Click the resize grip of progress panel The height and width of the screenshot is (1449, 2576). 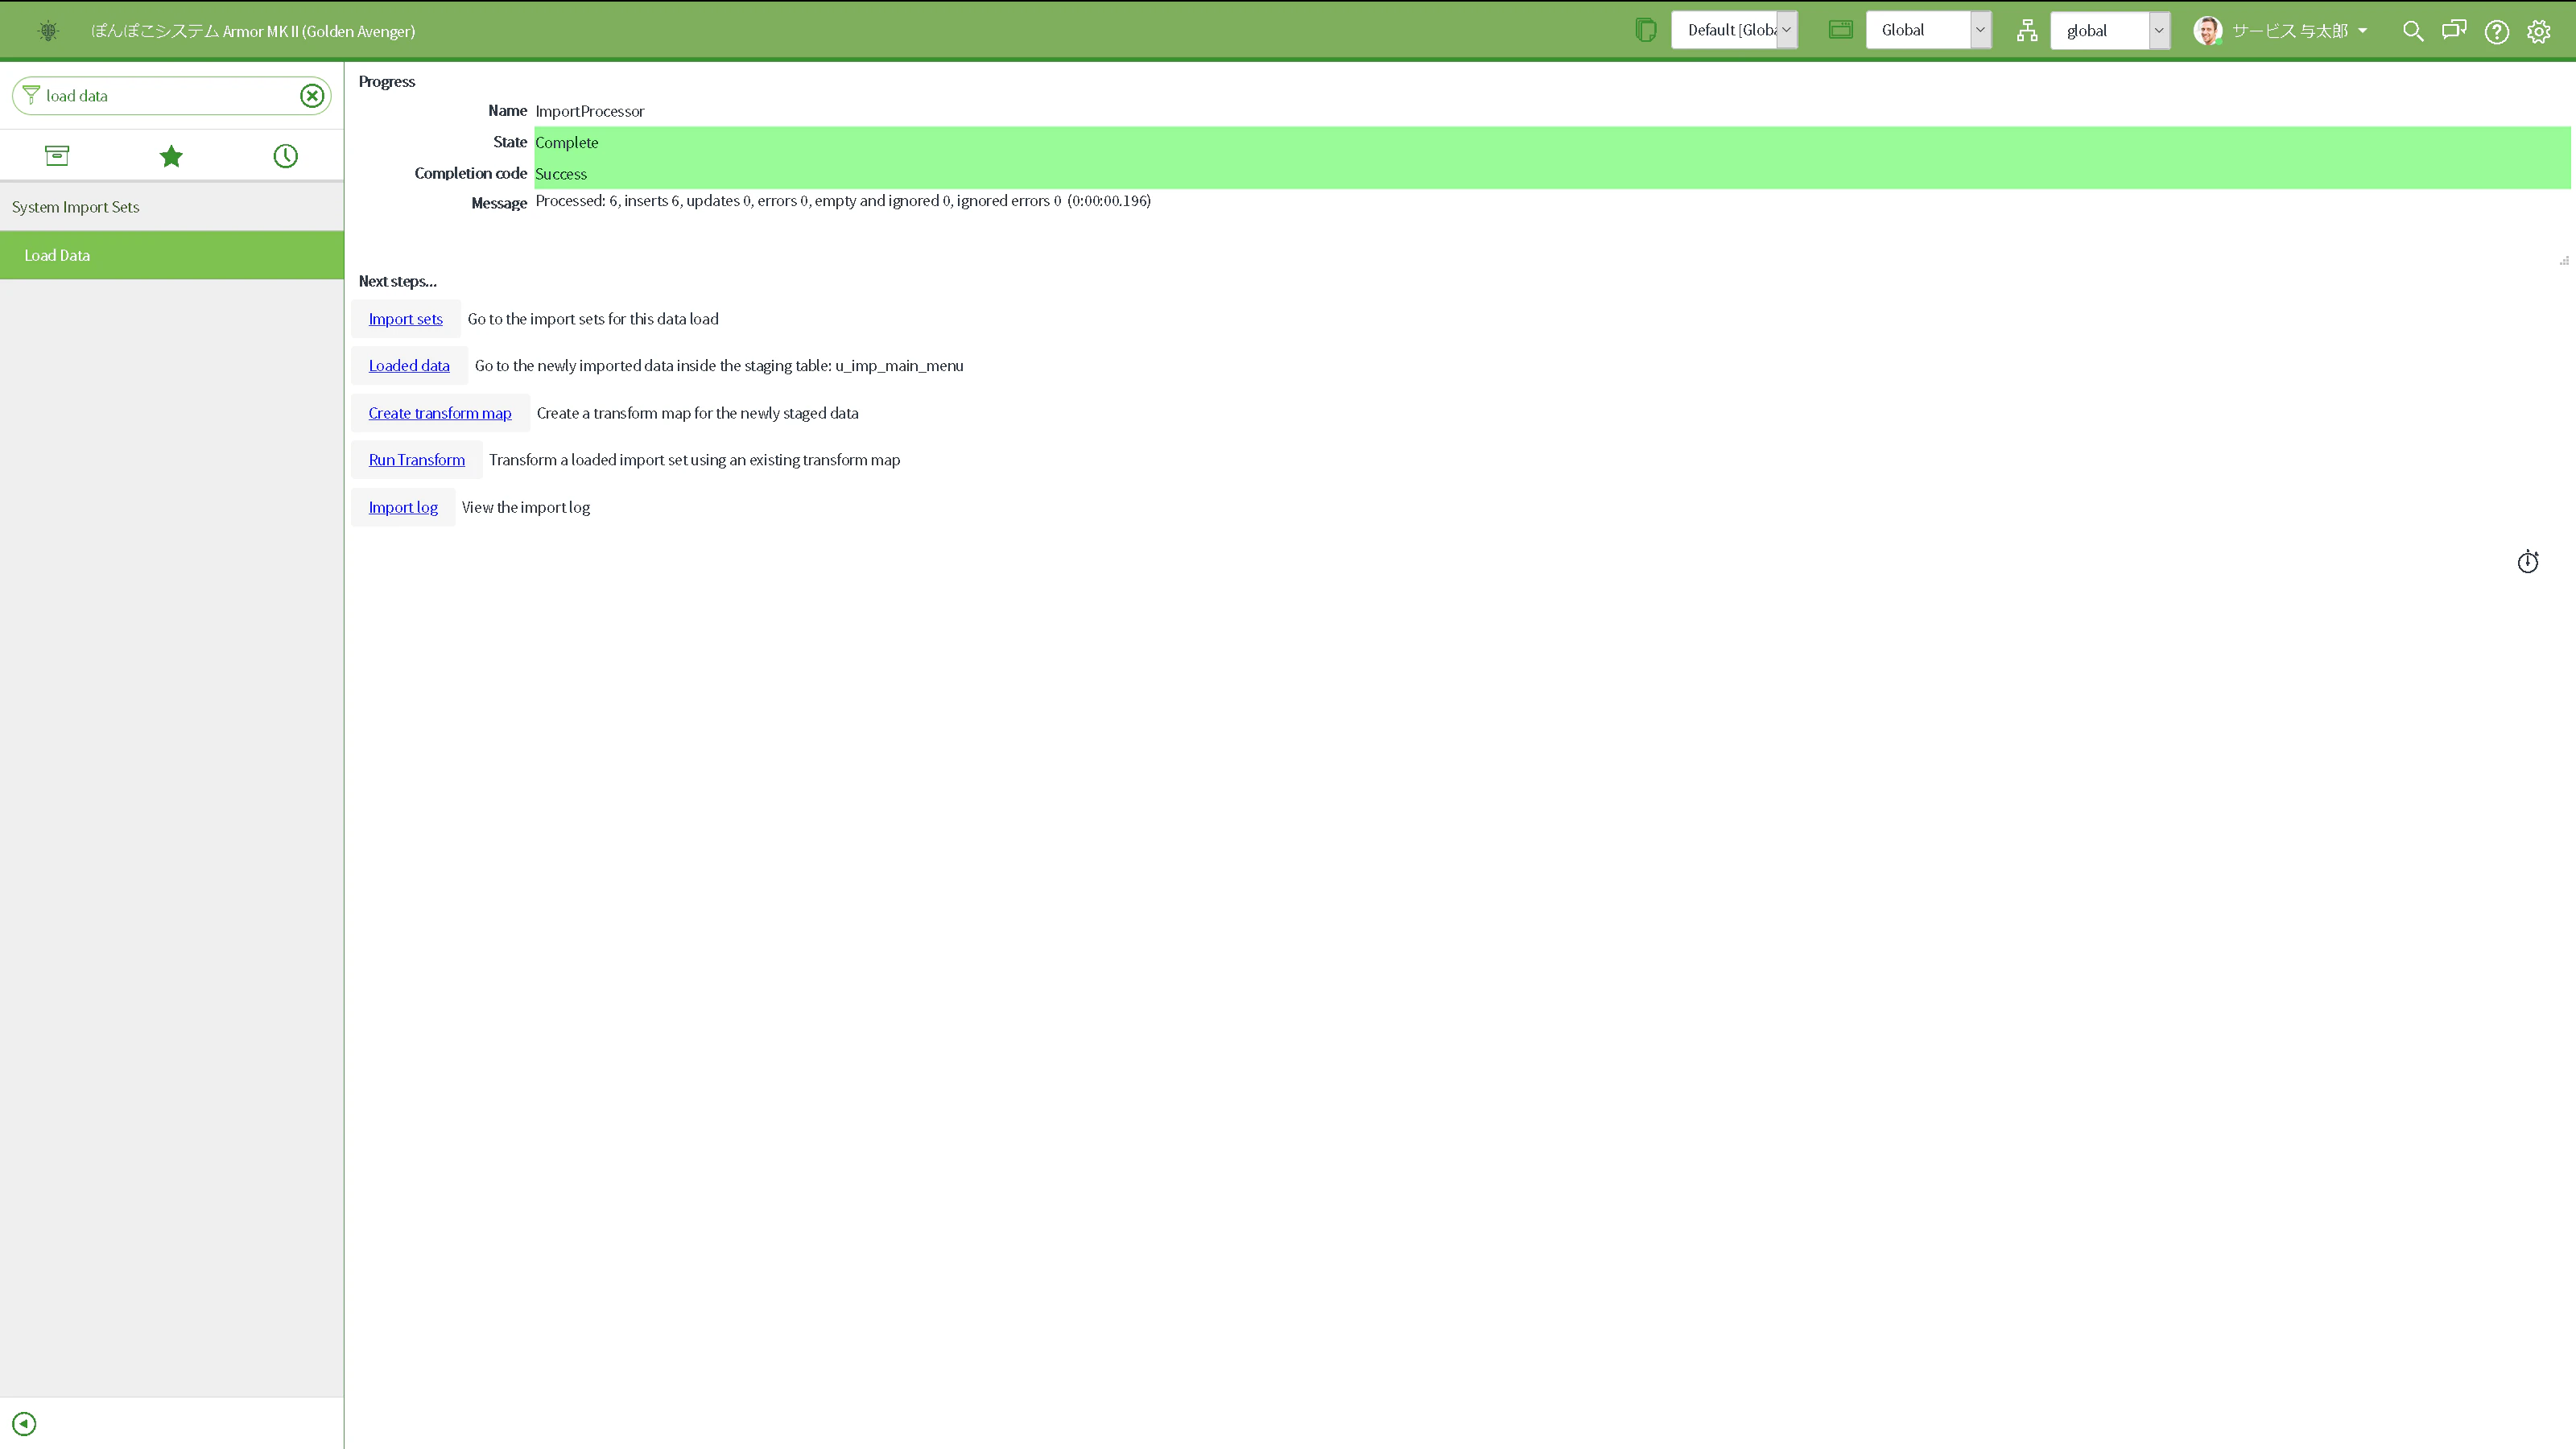point(2564,261)
